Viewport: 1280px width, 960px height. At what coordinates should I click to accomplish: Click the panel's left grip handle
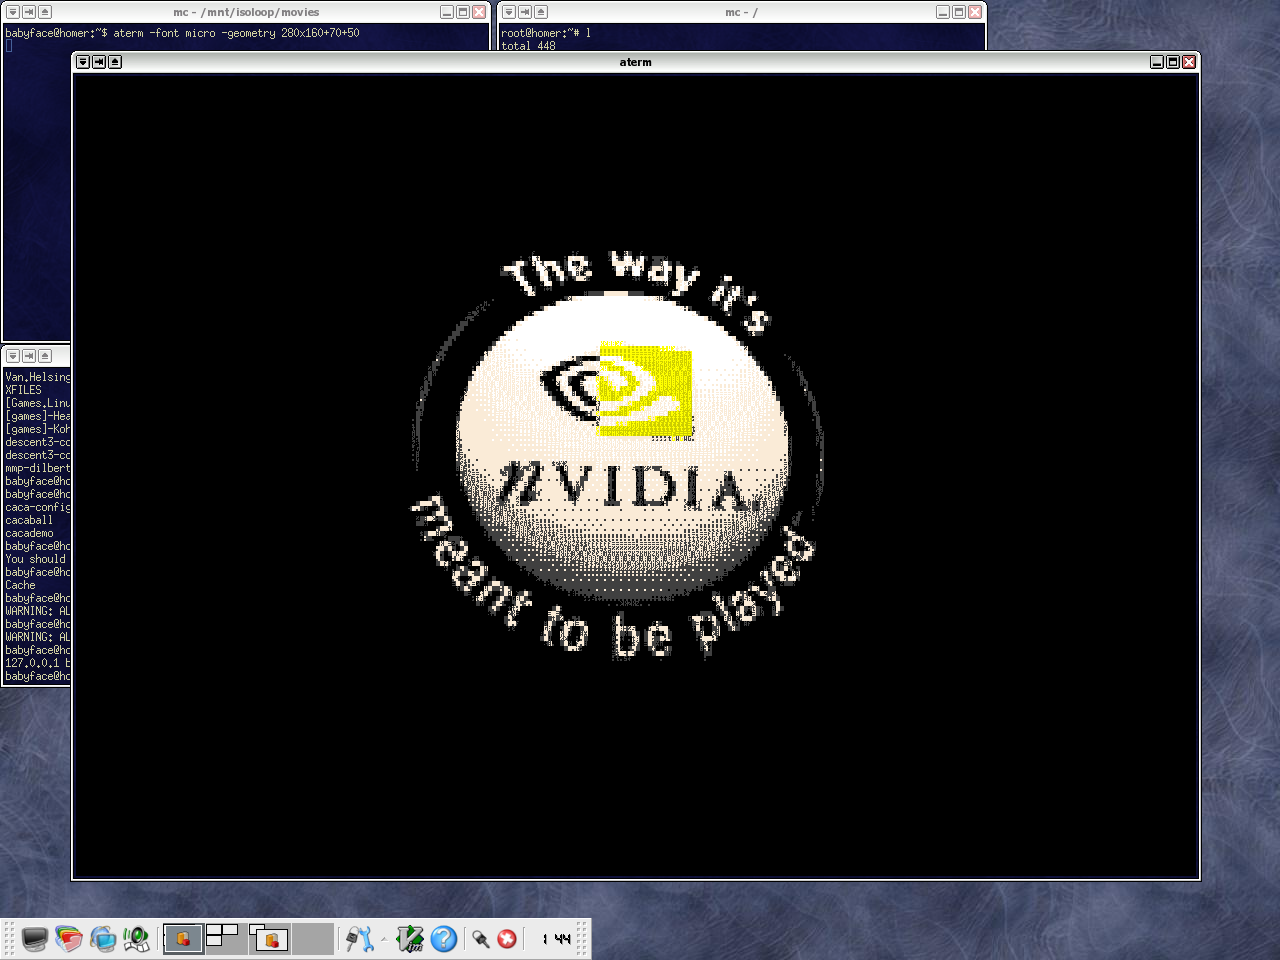tap(9, 939)
